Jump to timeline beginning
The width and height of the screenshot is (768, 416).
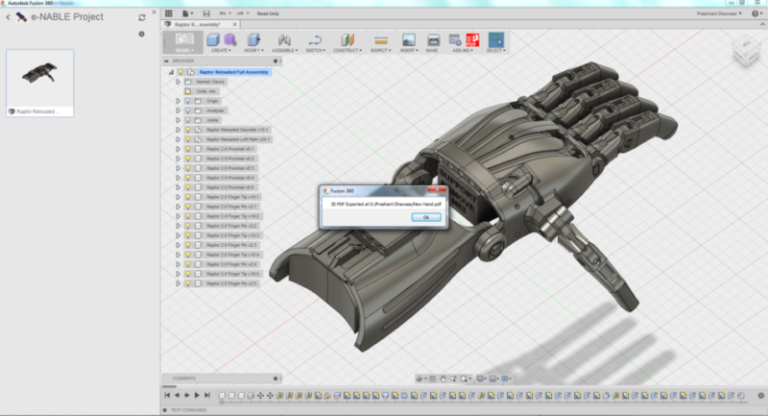[167, 395]
